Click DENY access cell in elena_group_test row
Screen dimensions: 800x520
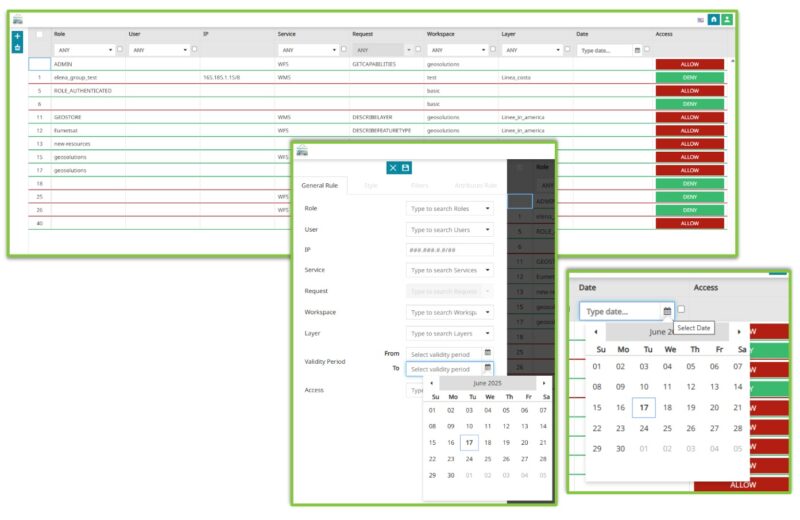pos(690,78)
